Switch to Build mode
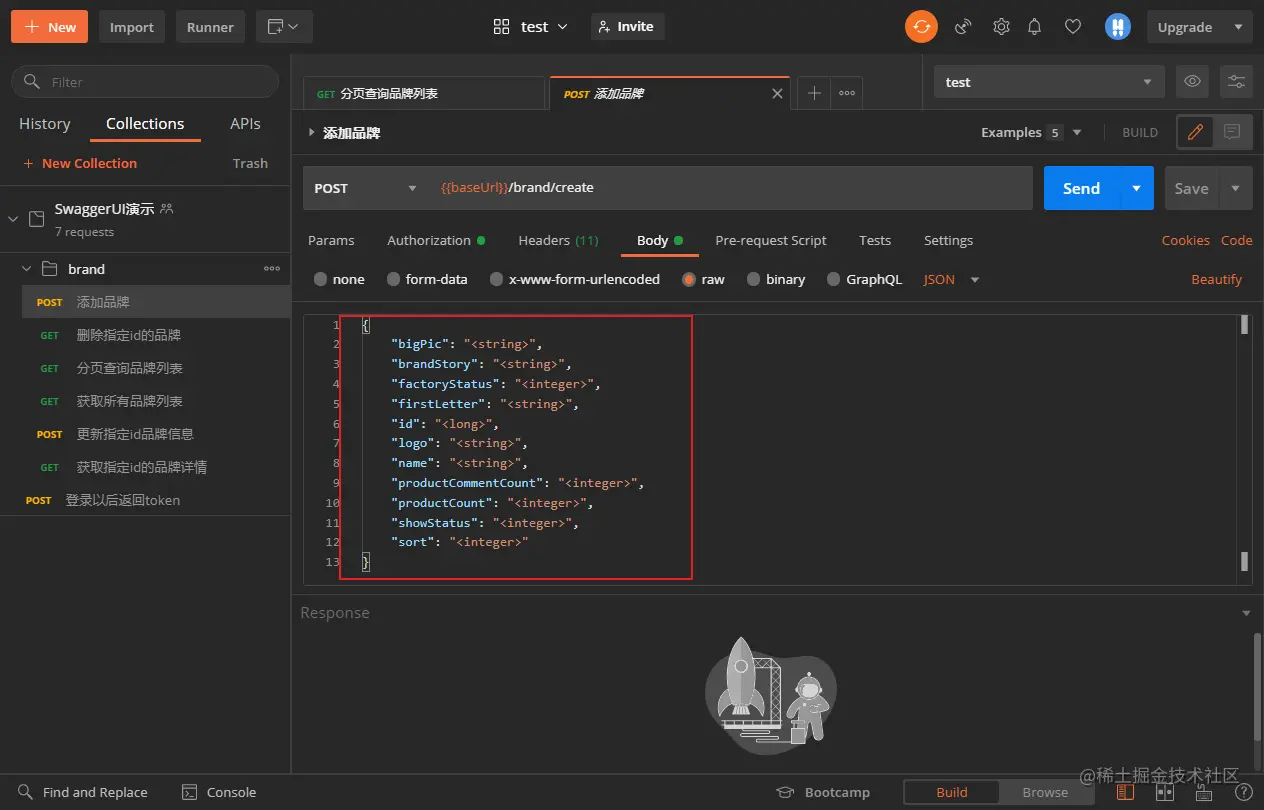1264x810 pixels. pos(952,792)
